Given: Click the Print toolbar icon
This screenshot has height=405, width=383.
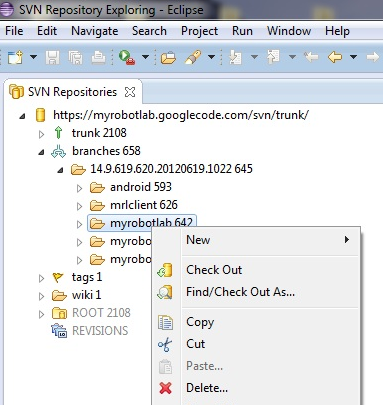Looking at the screenshot, I should (x=98, y=57).
